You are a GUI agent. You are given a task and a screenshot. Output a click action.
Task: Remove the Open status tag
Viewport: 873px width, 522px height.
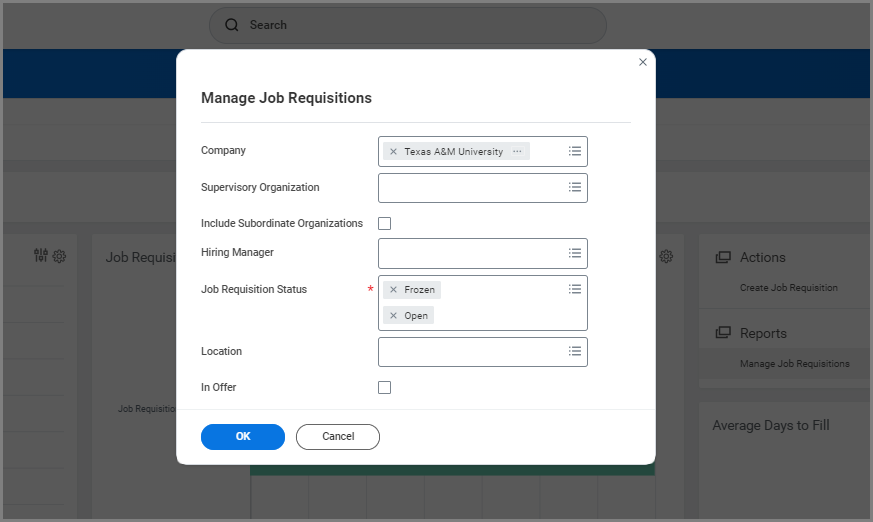pos(393,316)
